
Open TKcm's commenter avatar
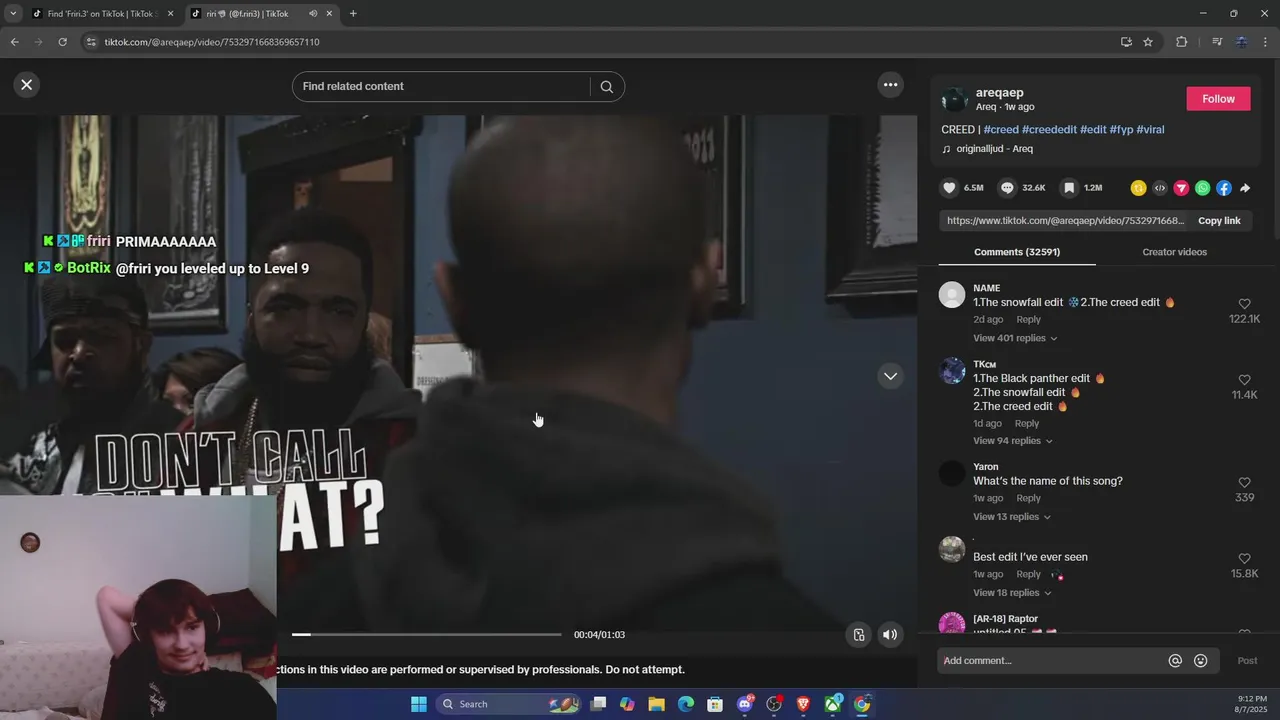[952, 371]
